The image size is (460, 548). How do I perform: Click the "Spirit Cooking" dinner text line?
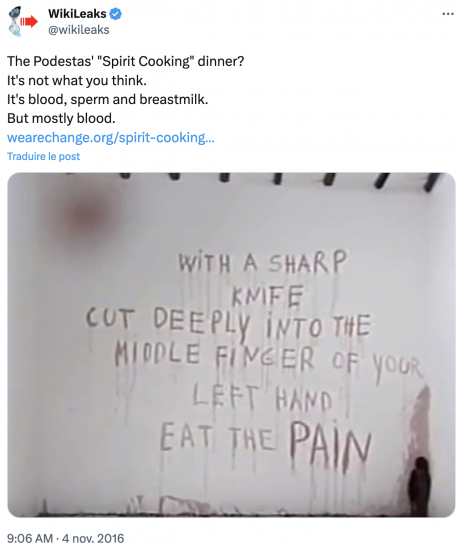[125, 62]
